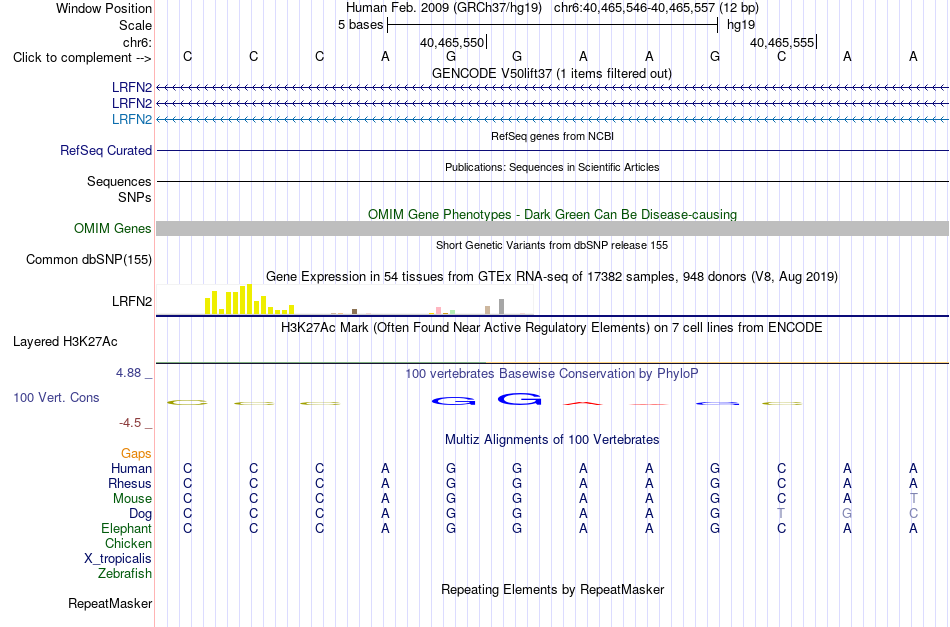Click the 'chr6:40,465,546-40,465,557 (12 bp)' position text
Image resolution: width=950 pixels, height=627 pixels.
[x=656, y=8]
